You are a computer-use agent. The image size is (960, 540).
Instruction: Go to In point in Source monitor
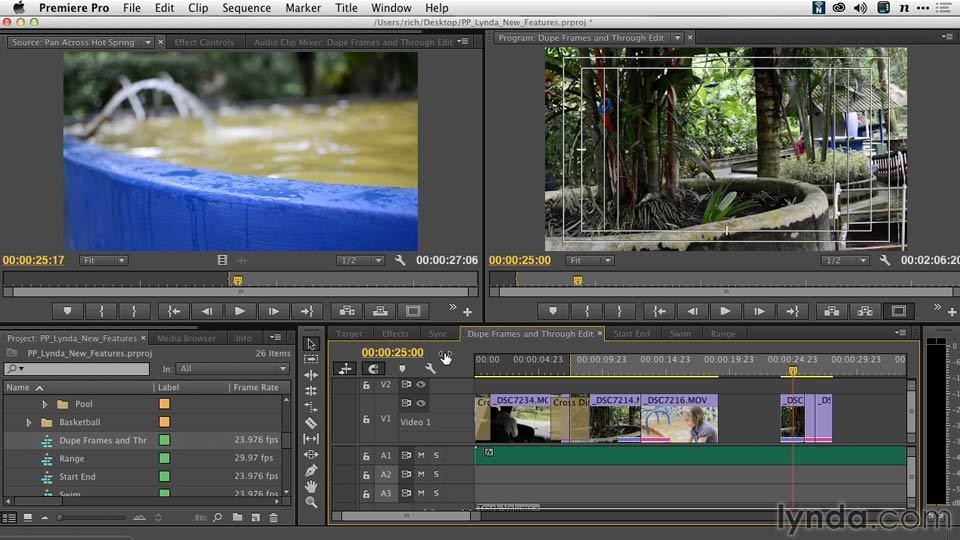tap(174, 311)
